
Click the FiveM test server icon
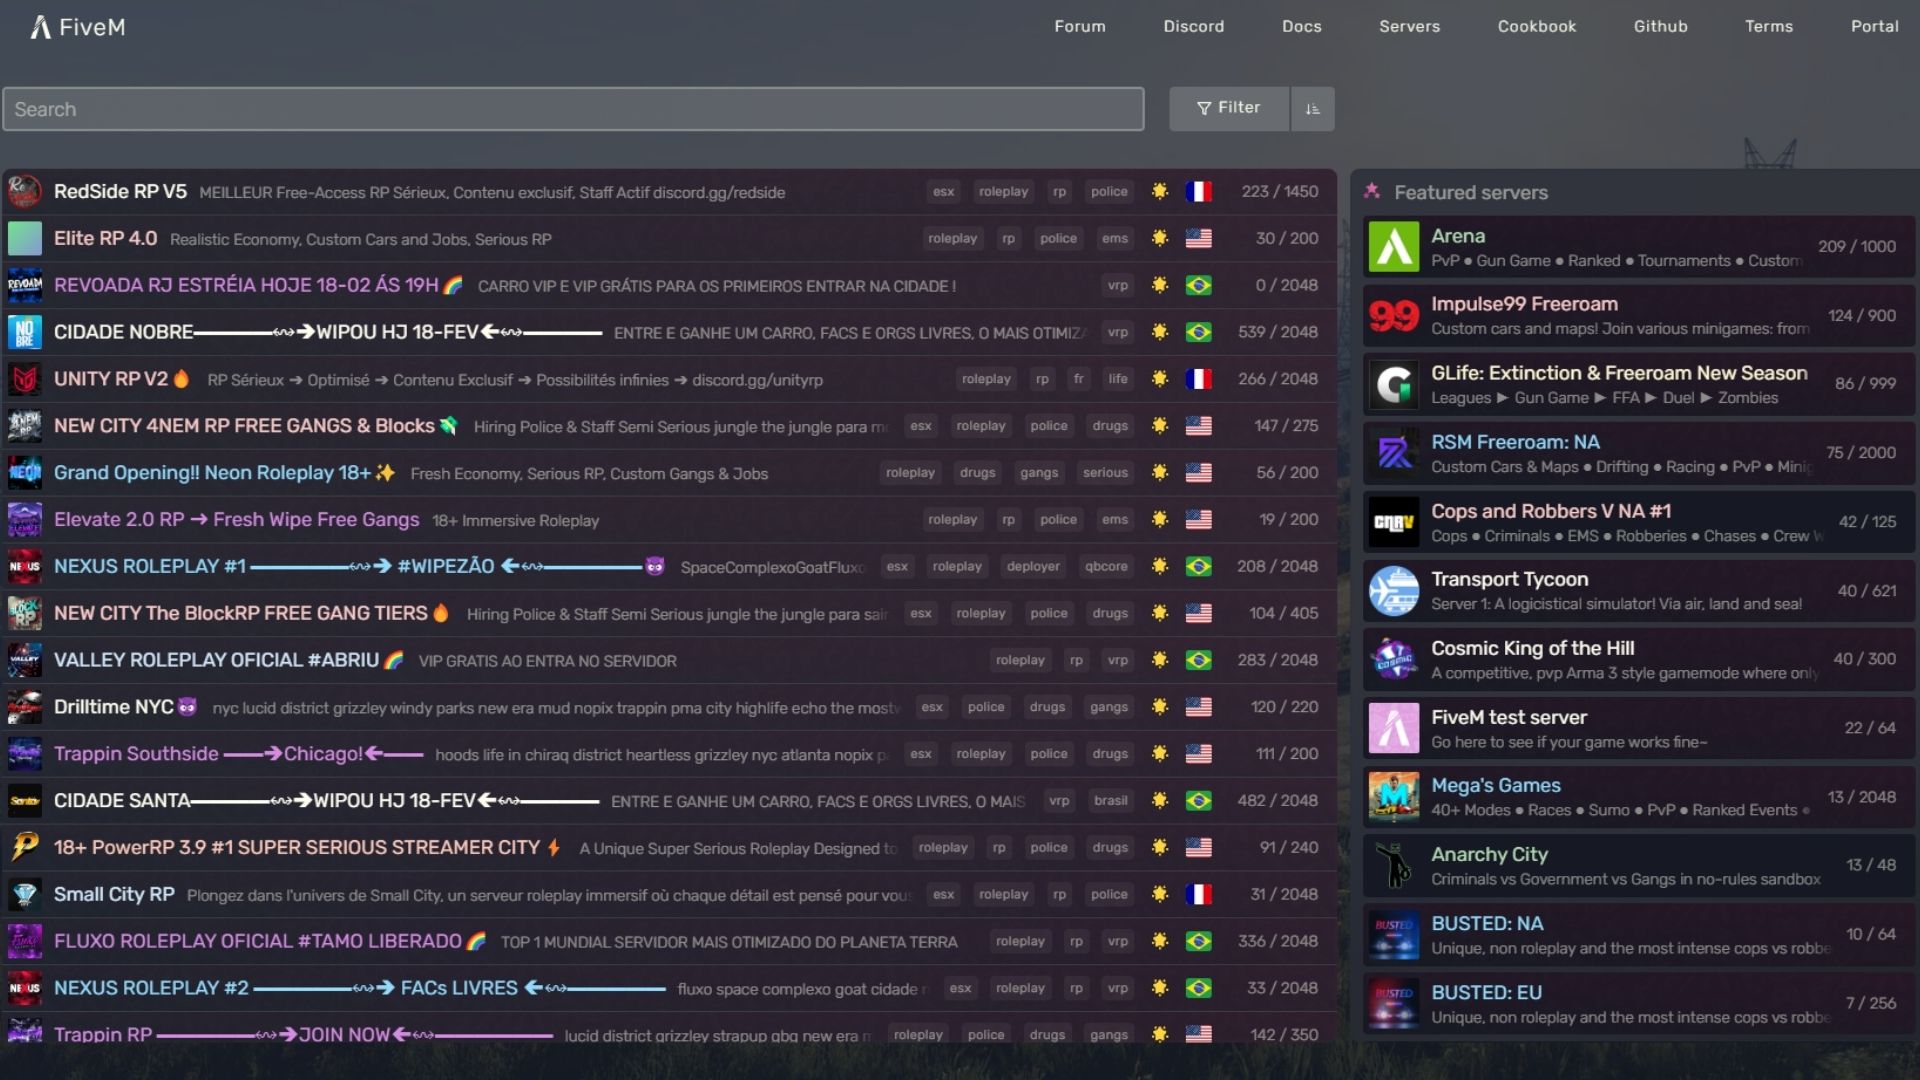[x=1394, y=728]
